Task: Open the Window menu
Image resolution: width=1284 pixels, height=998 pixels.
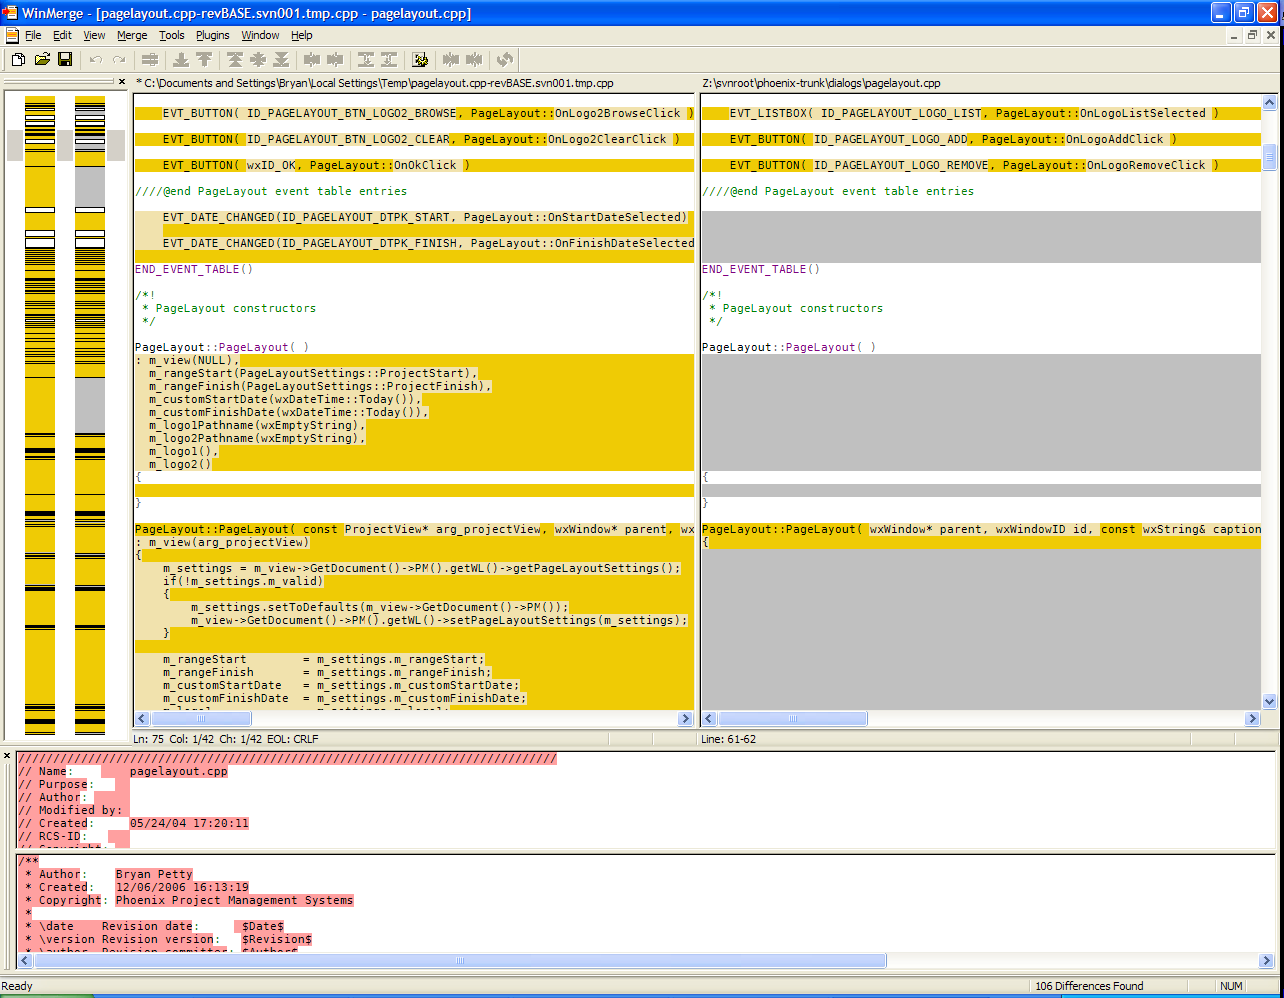Action: point(261,35)
